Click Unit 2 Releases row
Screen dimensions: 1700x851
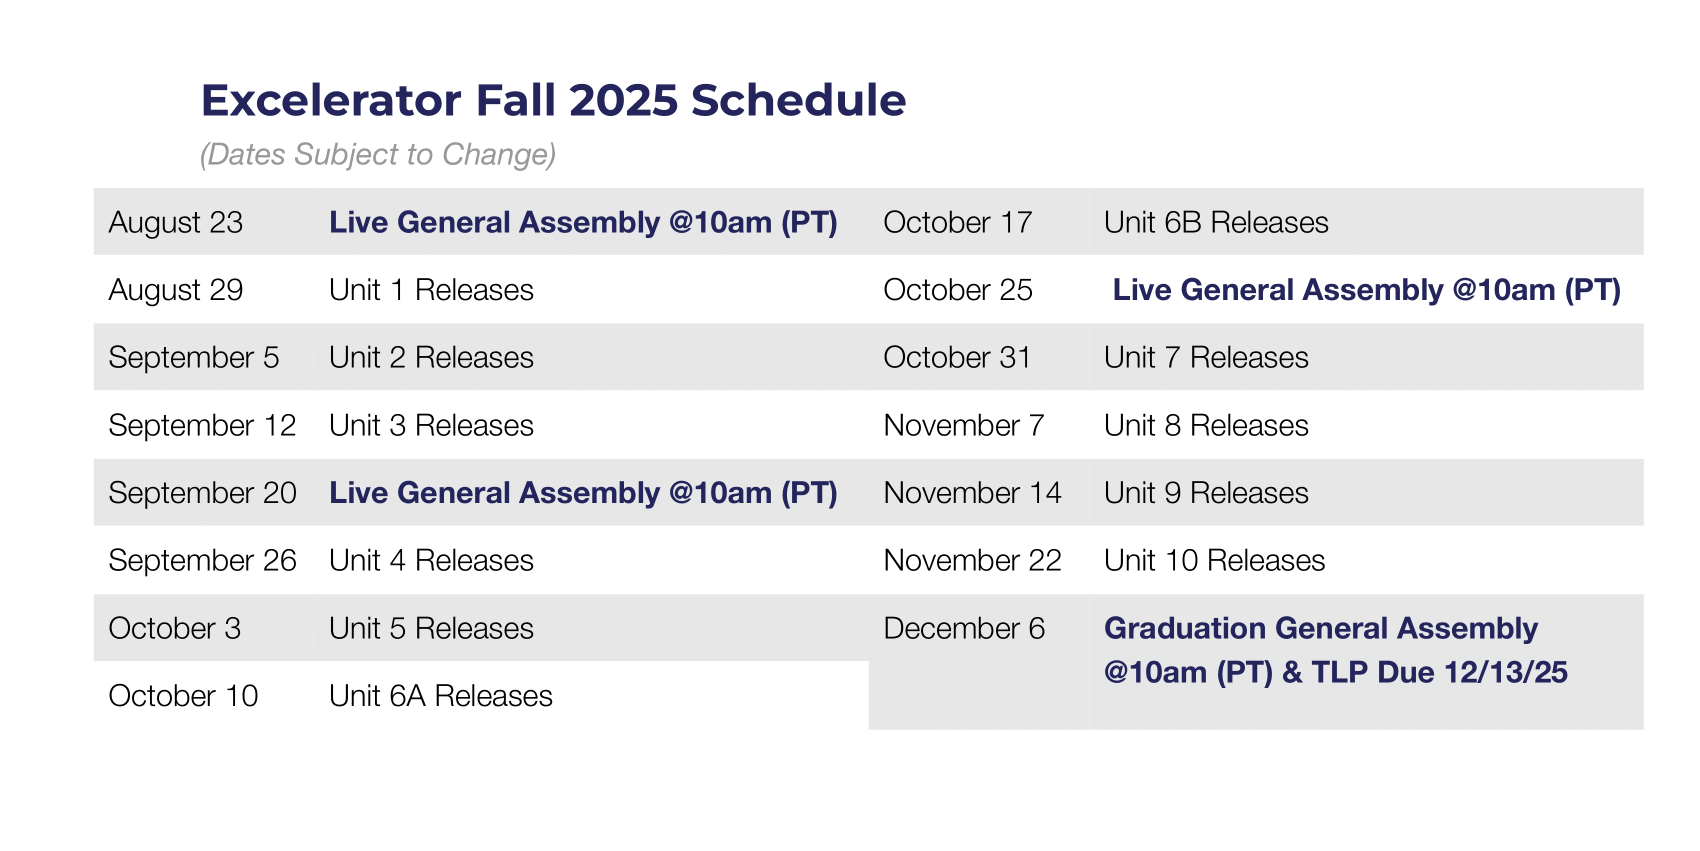(x=481, y=357)
